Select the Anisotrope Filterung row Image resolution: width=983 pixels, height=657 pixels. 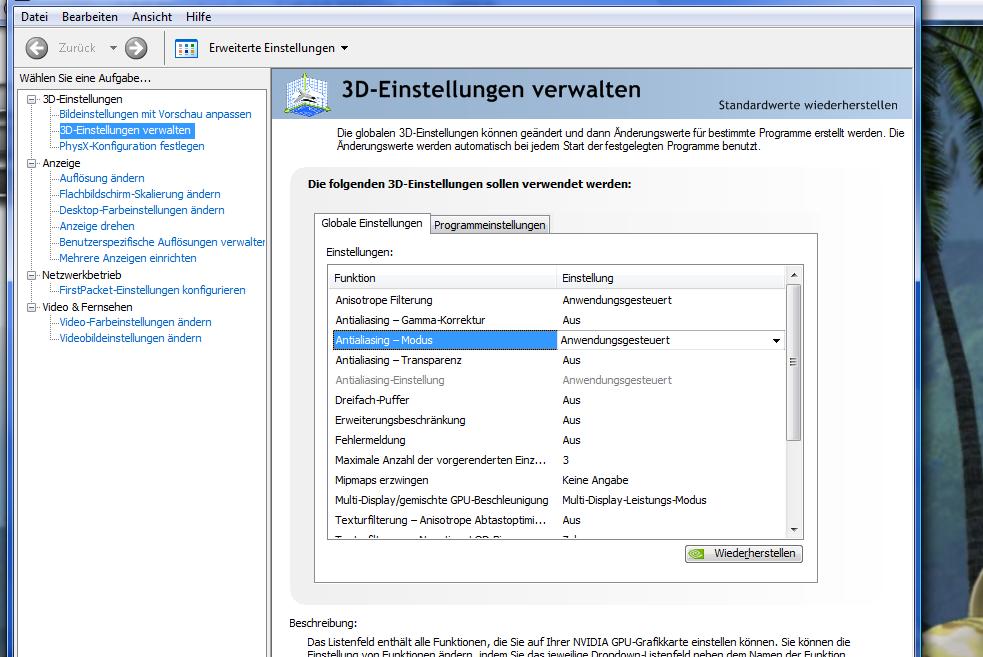pyautogui.click(x=558, y=300)
